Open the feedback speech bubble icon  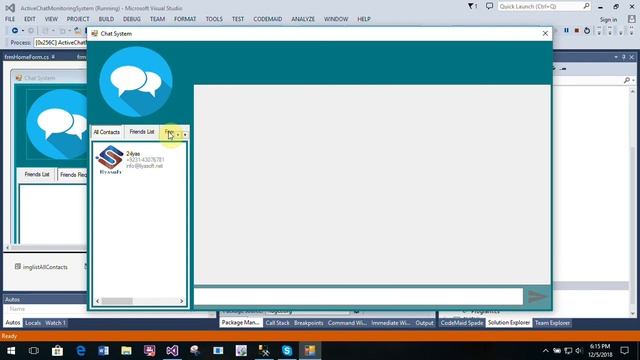point(489,6)
